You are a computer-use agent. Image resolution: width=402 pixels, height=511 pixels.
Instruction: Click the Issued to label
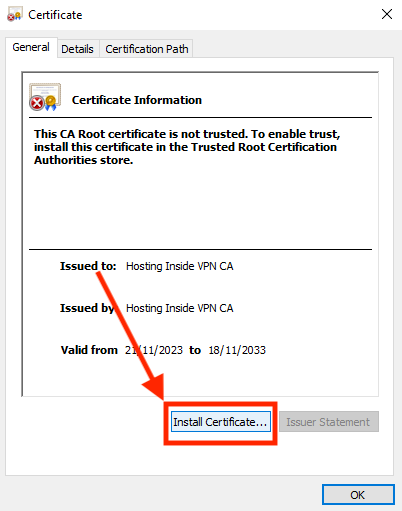coord(88,266)
